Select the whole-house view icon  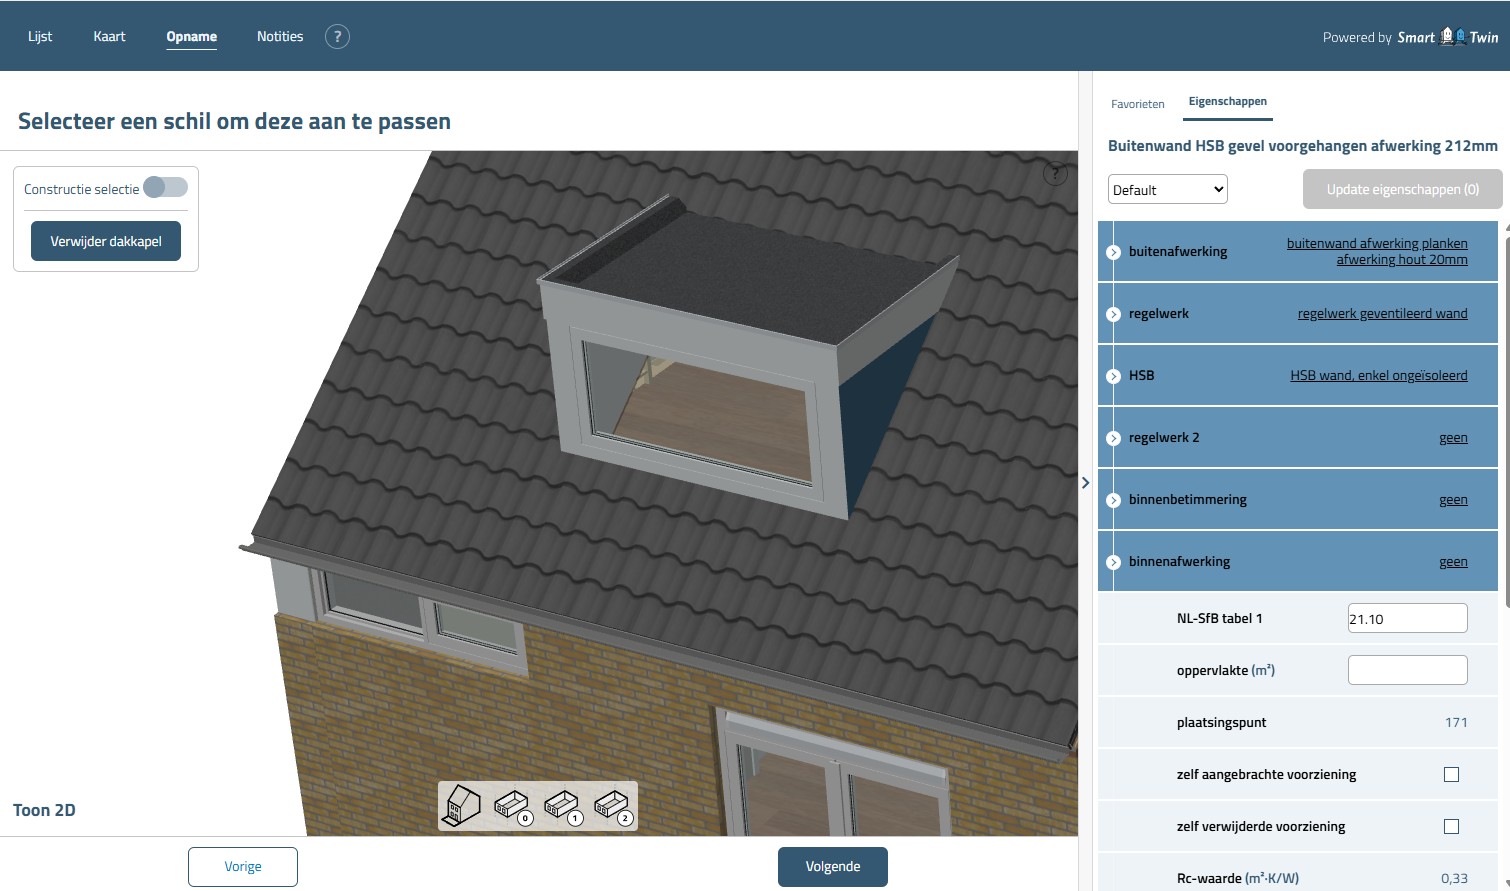(x=462, y=805)
